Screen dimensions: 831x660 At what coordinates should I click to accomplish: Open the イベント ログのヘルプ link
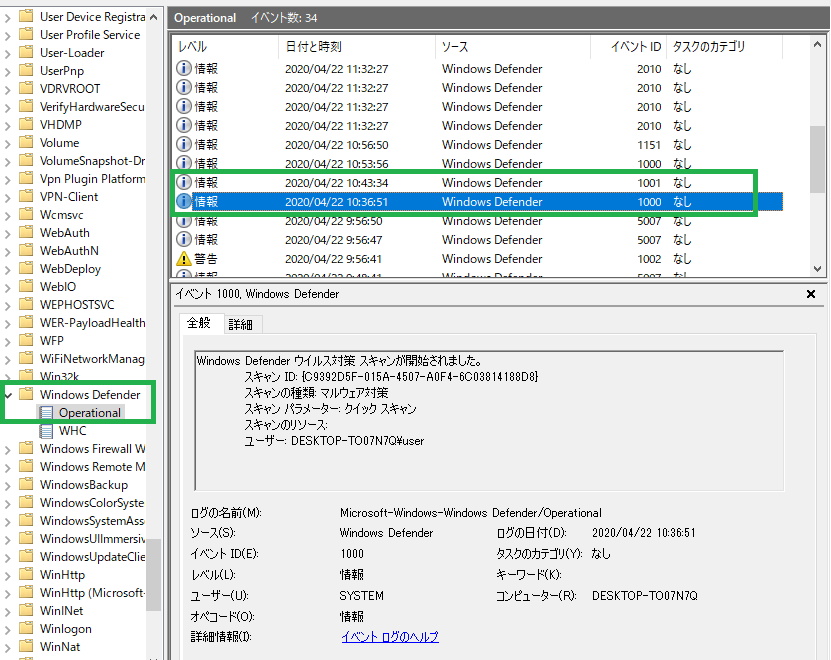(x=390, y=637)
